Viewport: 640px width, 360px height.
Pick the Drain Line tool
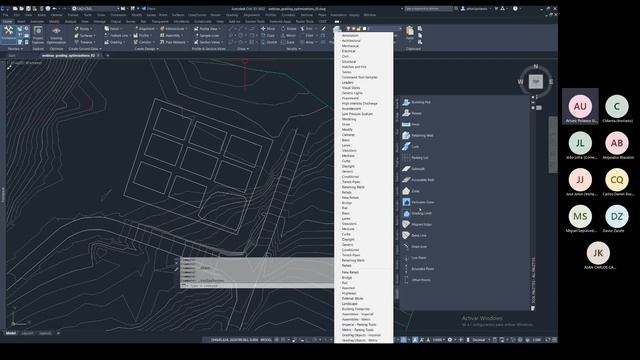tap(414, 247)
